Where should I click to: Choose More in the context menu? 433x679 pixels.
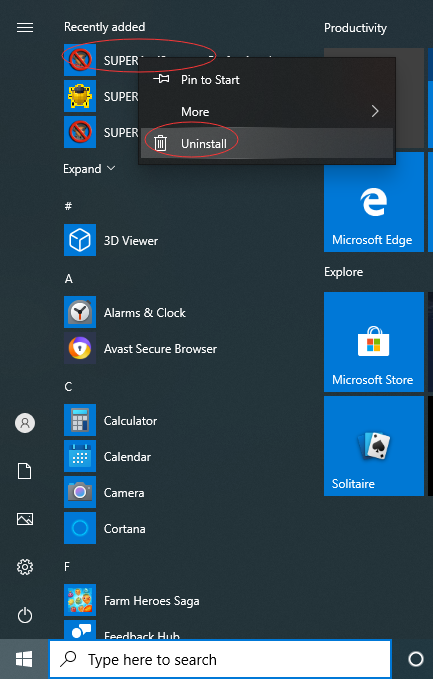(x=267, y=112)
